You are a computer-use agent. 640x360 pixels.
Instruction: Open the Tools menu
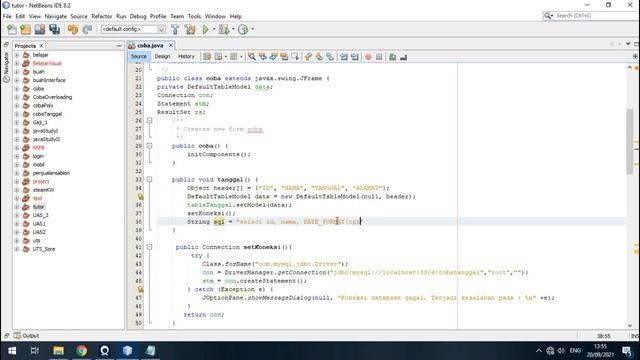click(194, 16)
